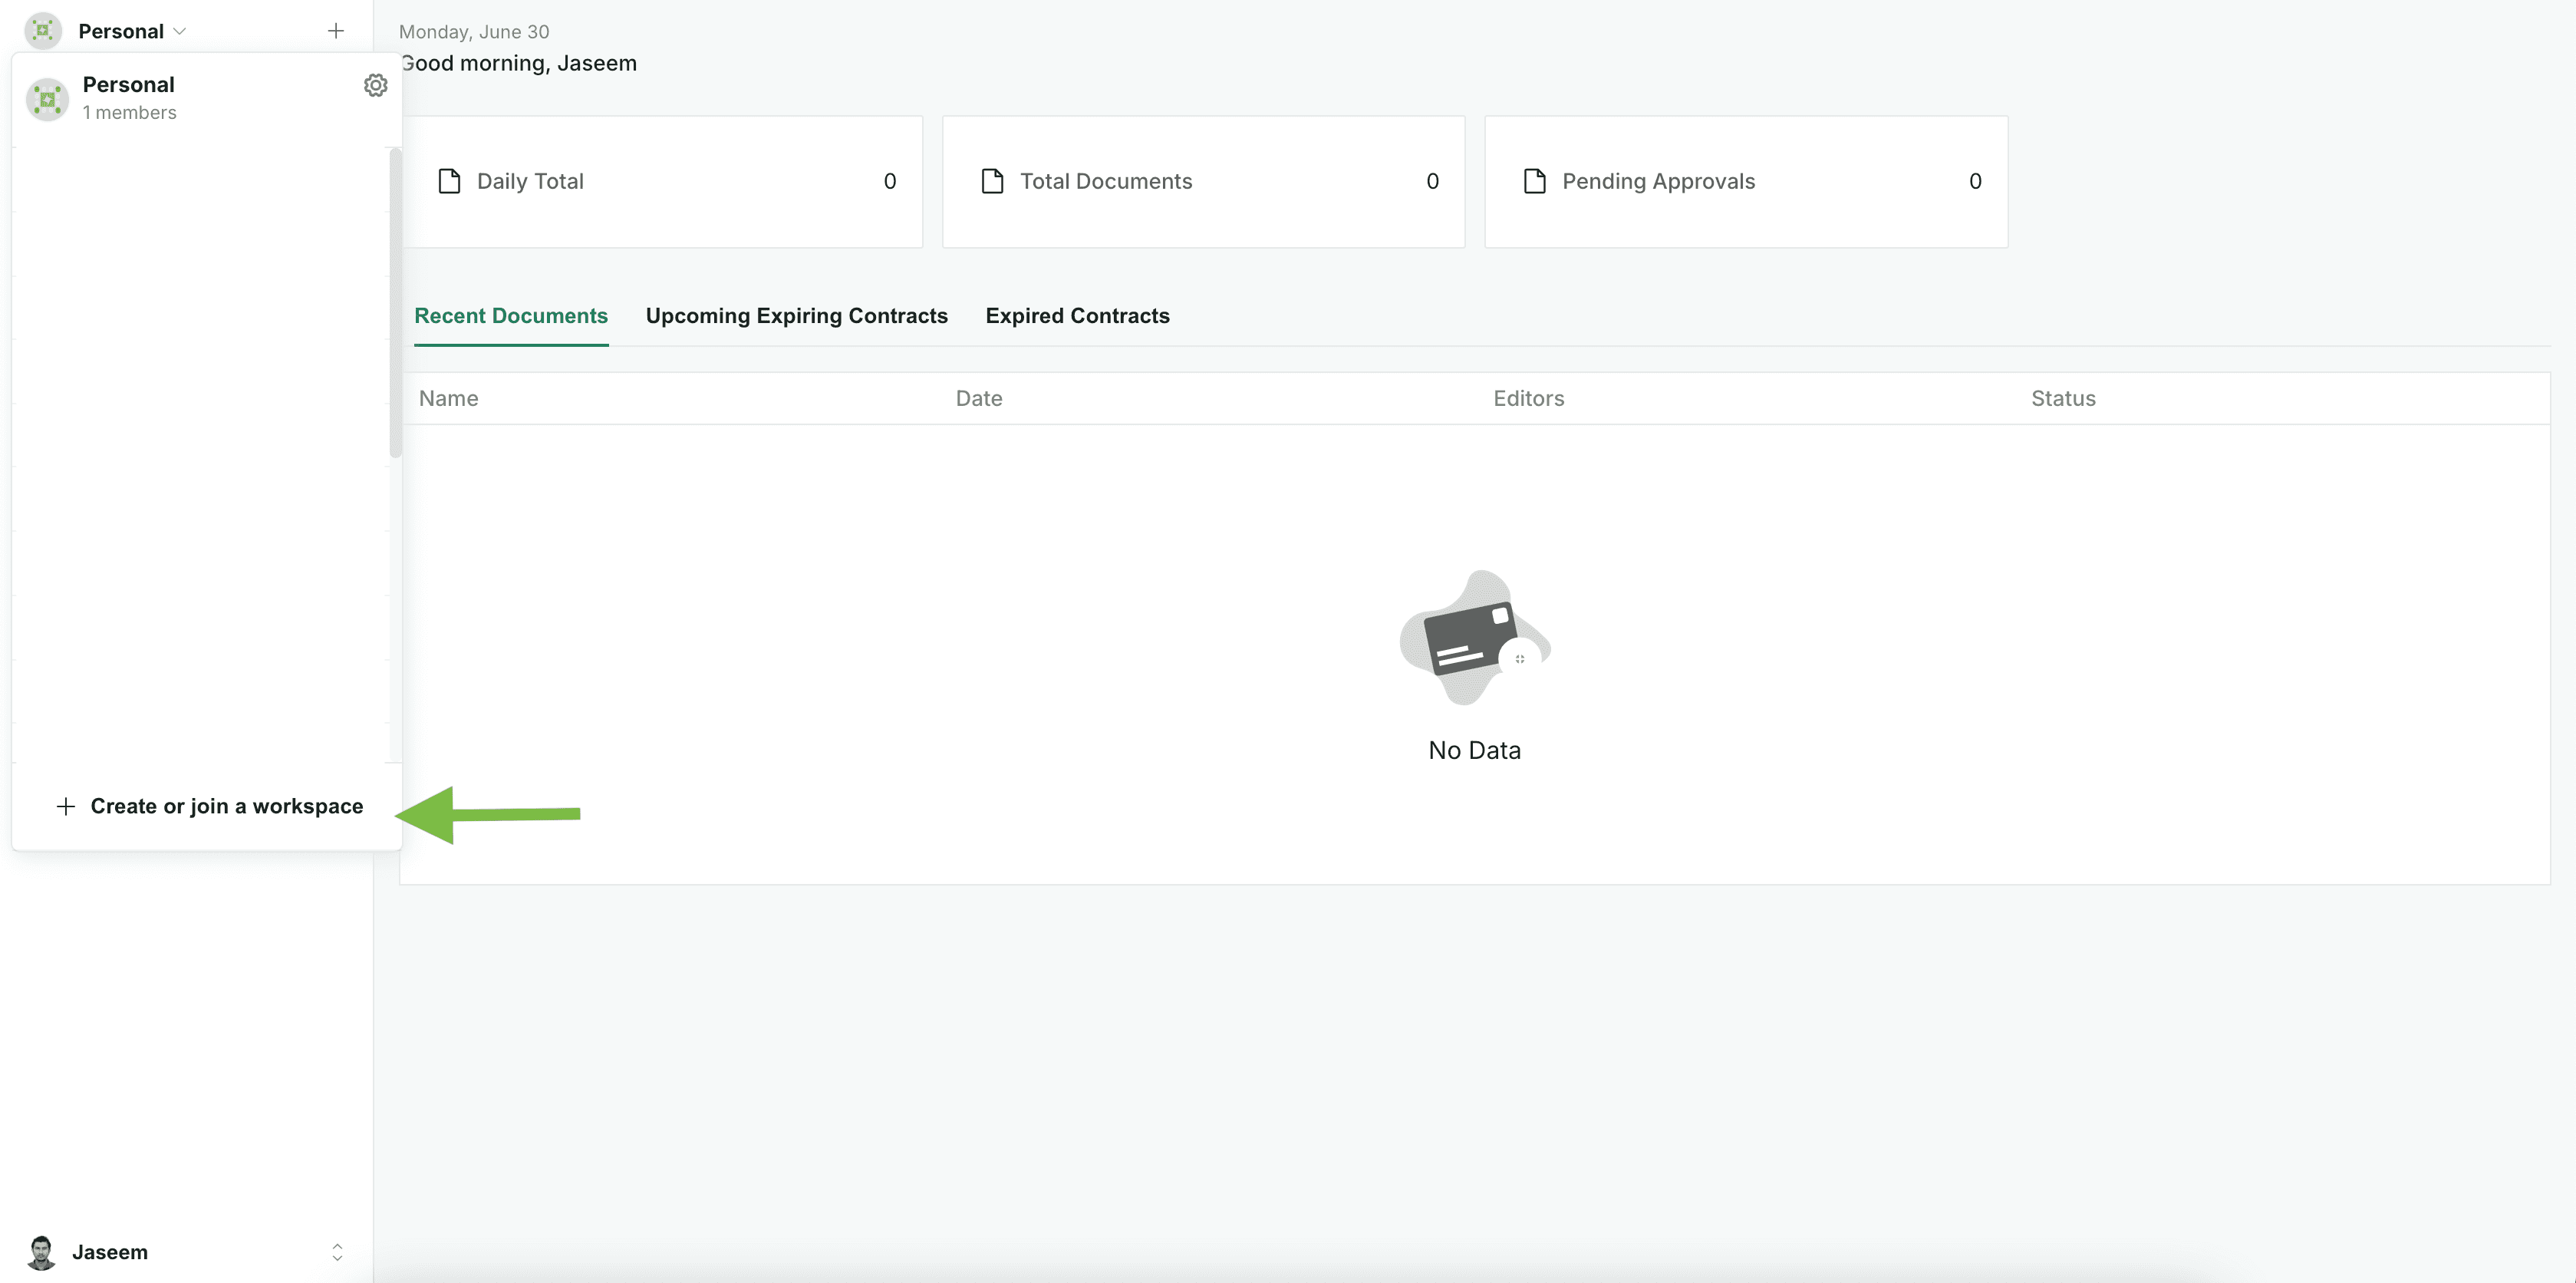The width and height of the screenshot is (2576, 1283).
Task: Expand the Jaseem account menu arrows
Action: (x=337, y=1252)
